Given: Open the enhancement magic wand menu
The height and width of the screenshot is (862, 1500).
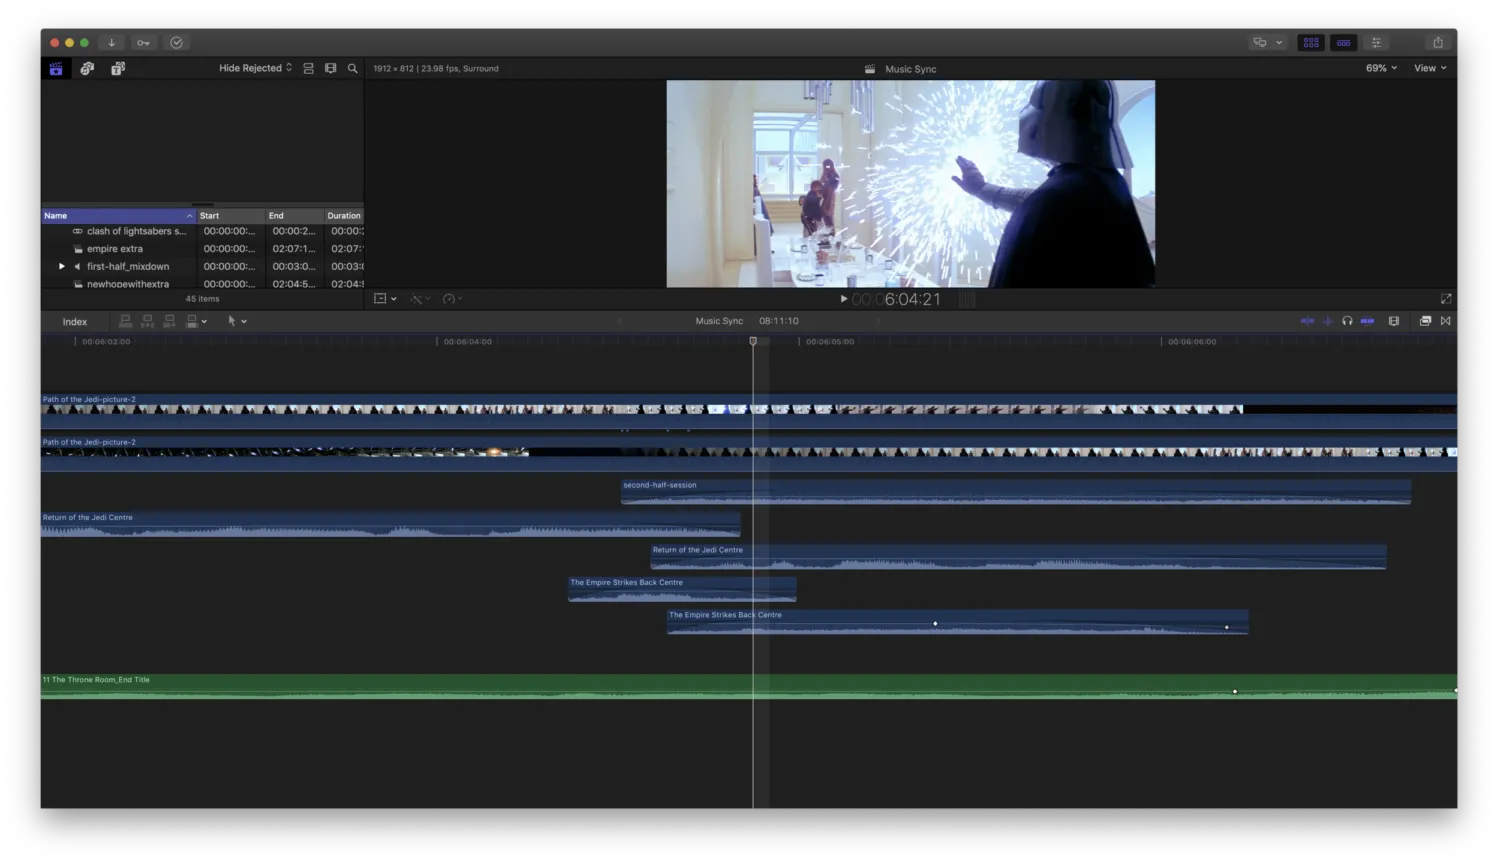Looking at the screenshot, I should (x=421, y=299).
